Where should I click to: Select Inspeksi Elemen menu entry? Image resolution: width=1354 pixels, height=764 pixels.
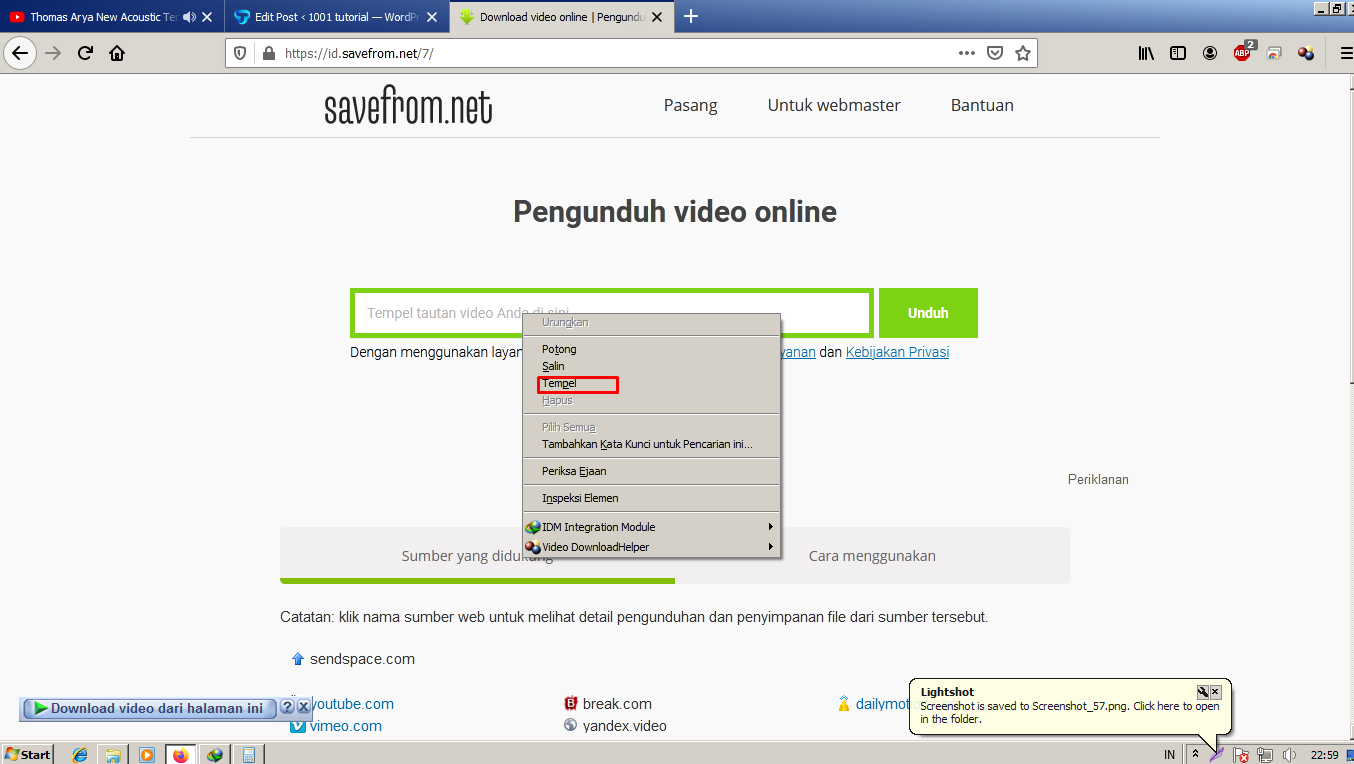pos(651,498)
